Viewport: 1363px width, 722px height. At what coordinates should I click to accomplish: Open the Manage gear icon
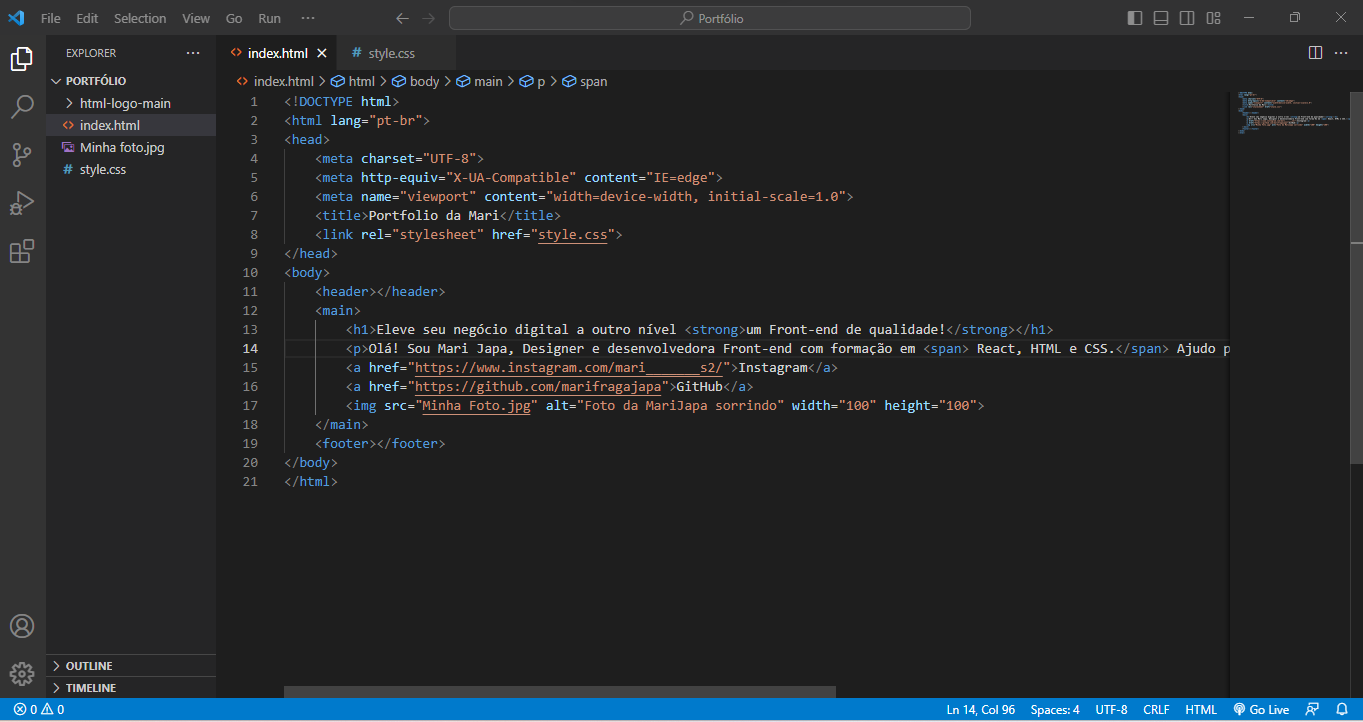tap(22, 674)
